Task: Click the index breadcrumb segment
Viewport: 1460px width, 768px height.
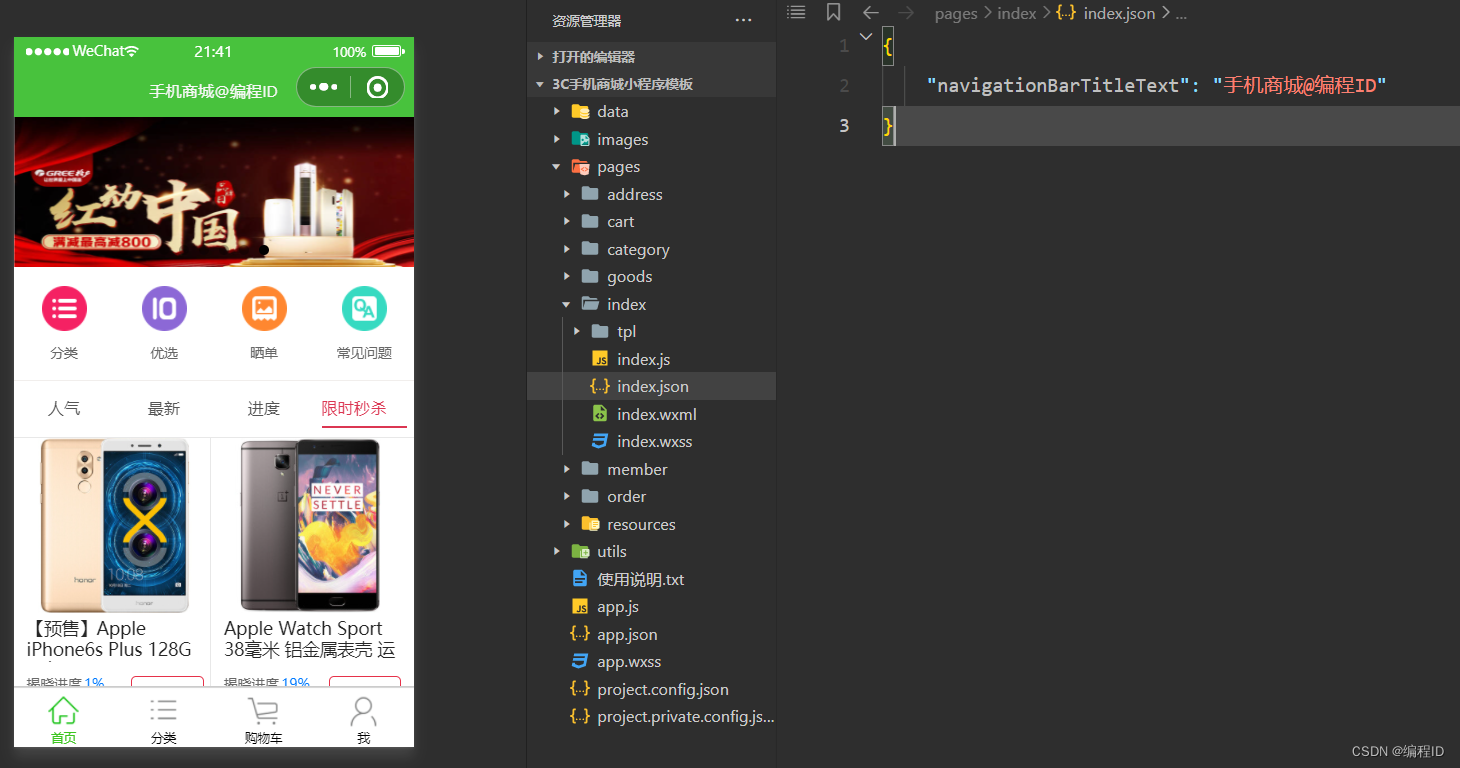Action: point(1017,14)
